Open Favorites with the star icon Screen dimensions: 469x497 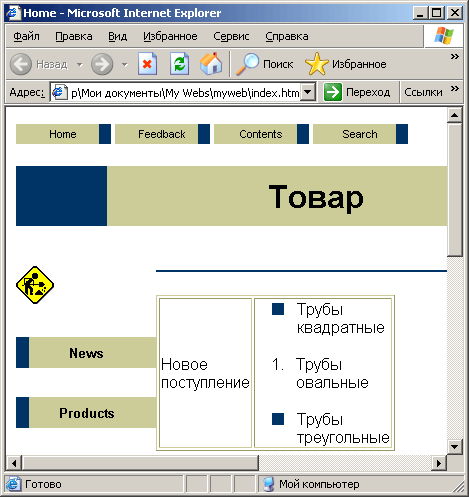point(316,64)
